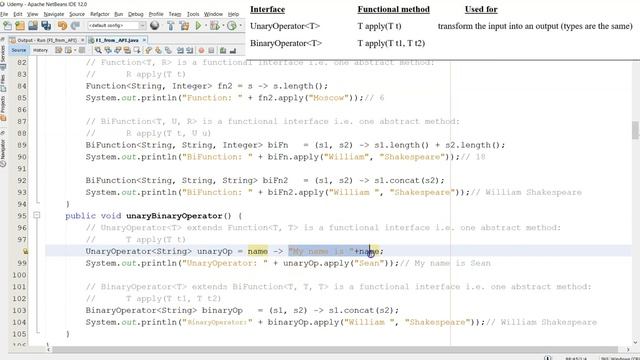Clean and Build the project
This screenshot has height=360, width=640.
click(x=184, y=25)
